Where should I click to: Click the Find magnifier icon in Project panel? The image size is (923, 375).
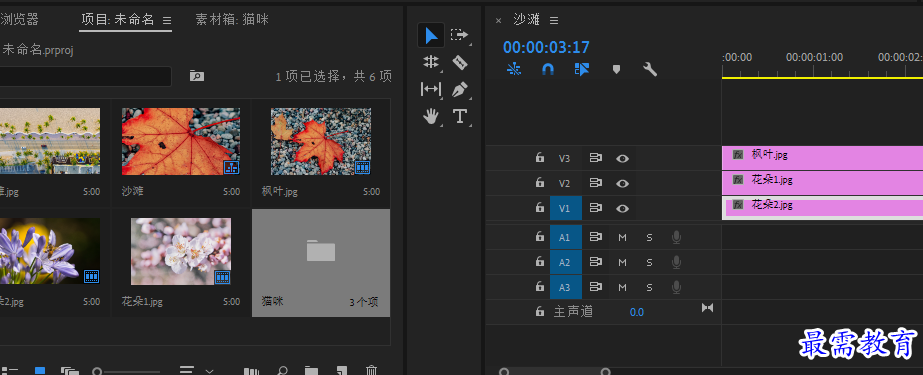(x=282, y=371)
